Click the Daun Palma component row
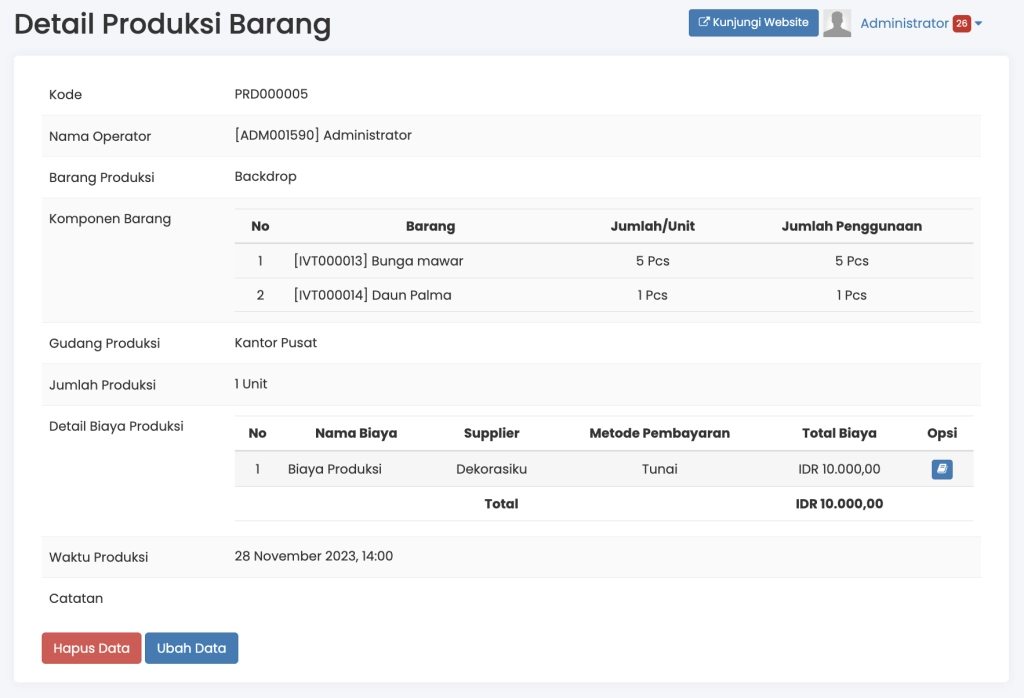 [372, 295]
